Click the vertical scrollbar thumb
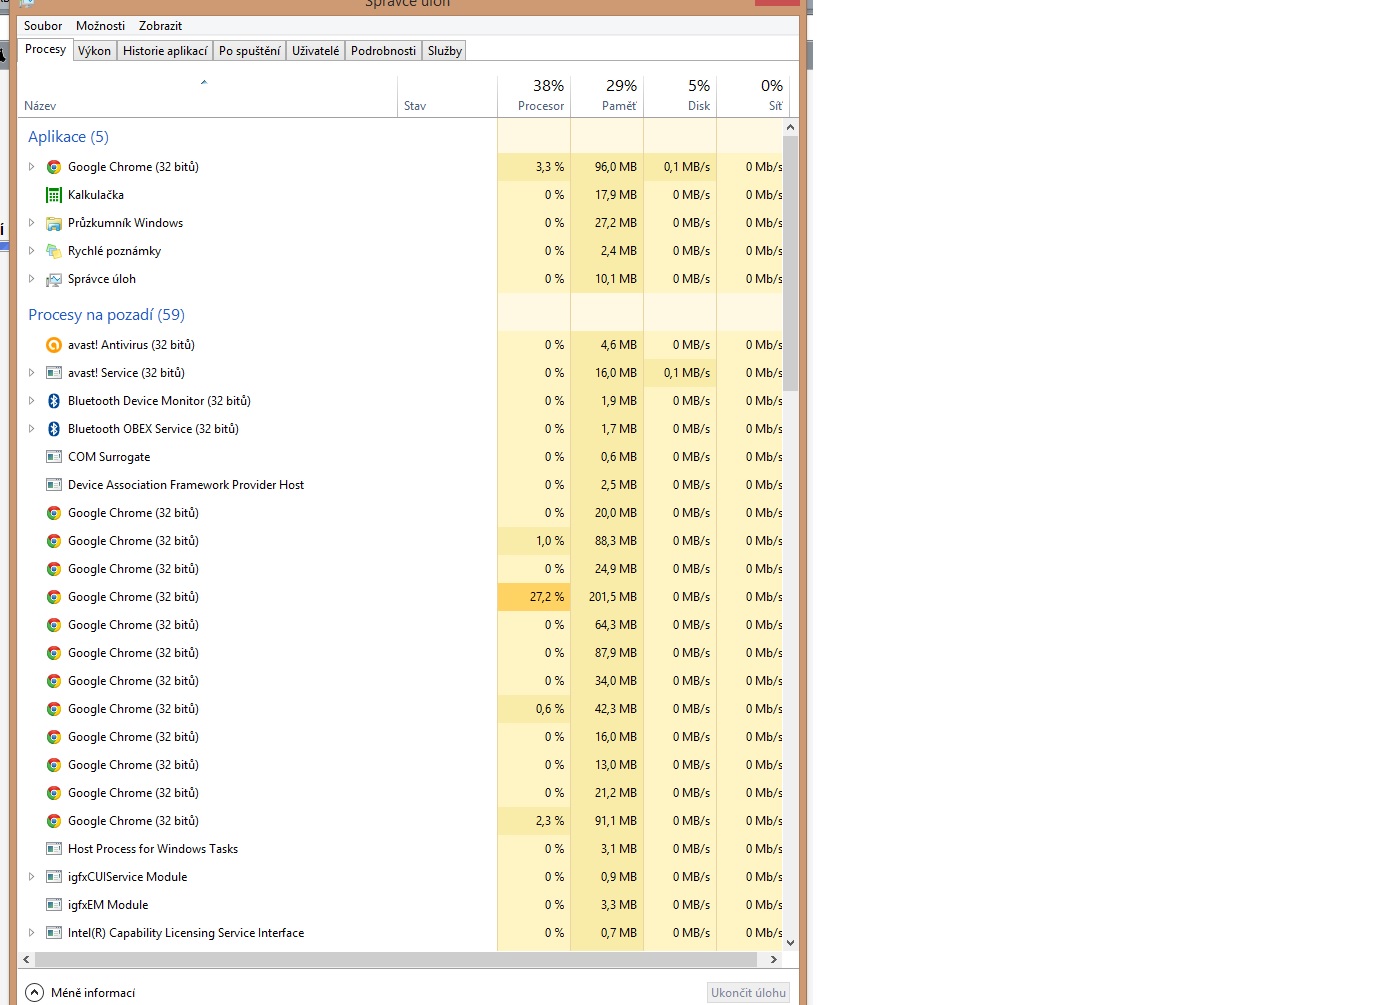 point(790,263)
